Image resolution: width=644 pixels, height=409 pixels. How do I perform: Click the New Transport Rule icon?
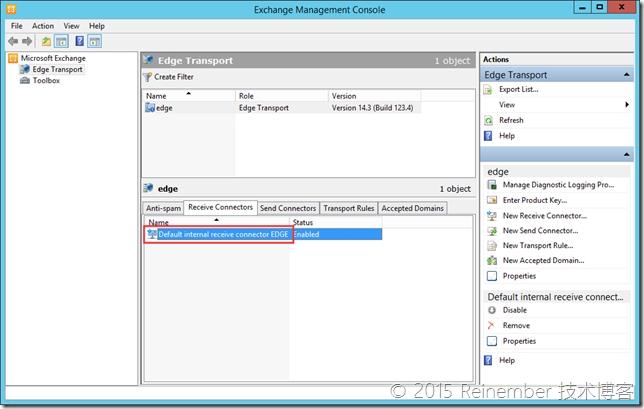(x=492, y=246)
